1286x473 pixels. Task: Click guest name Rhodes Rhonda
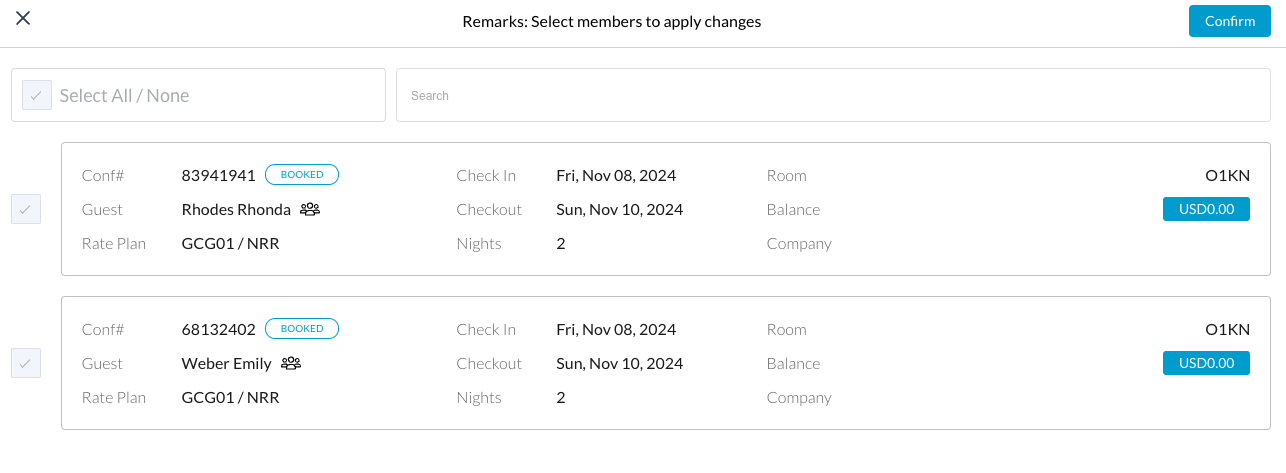pos(236,210)
